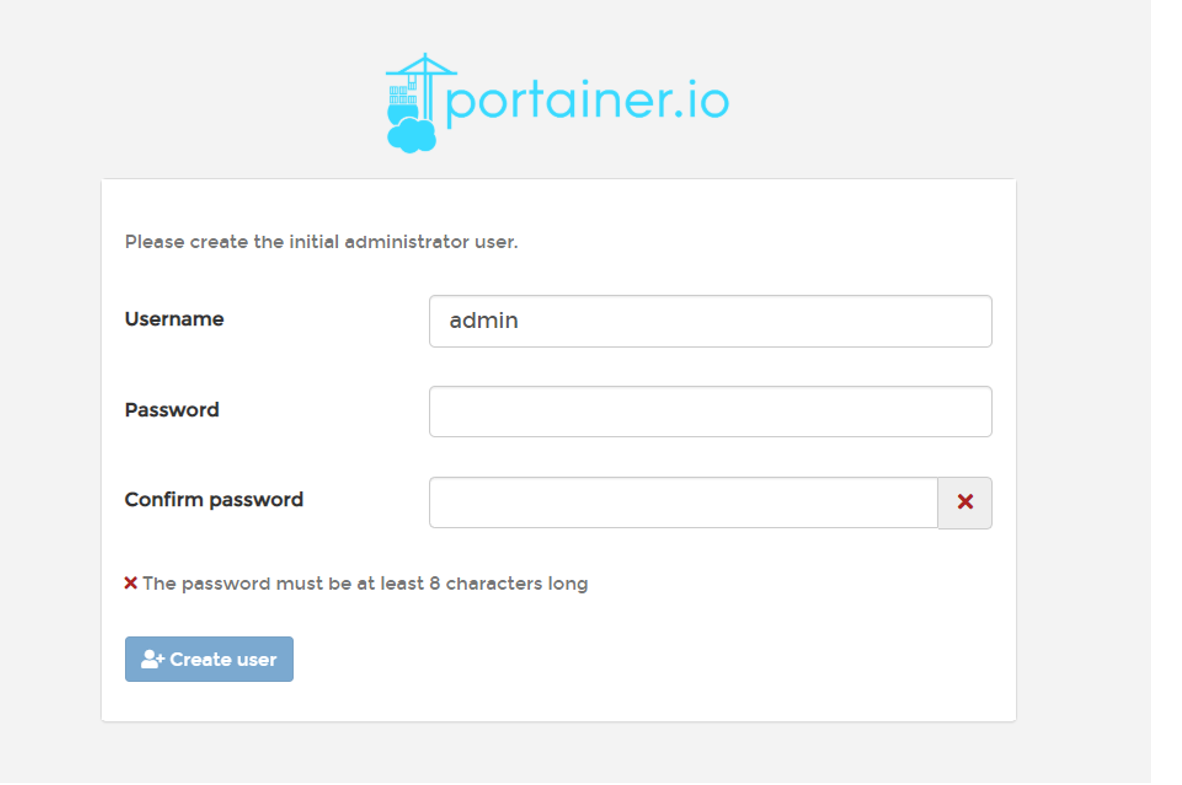Image resolution: width=1182 pixels, height=785 pixels.
Task: Click the Confirm password label
Action: point(214,500)
